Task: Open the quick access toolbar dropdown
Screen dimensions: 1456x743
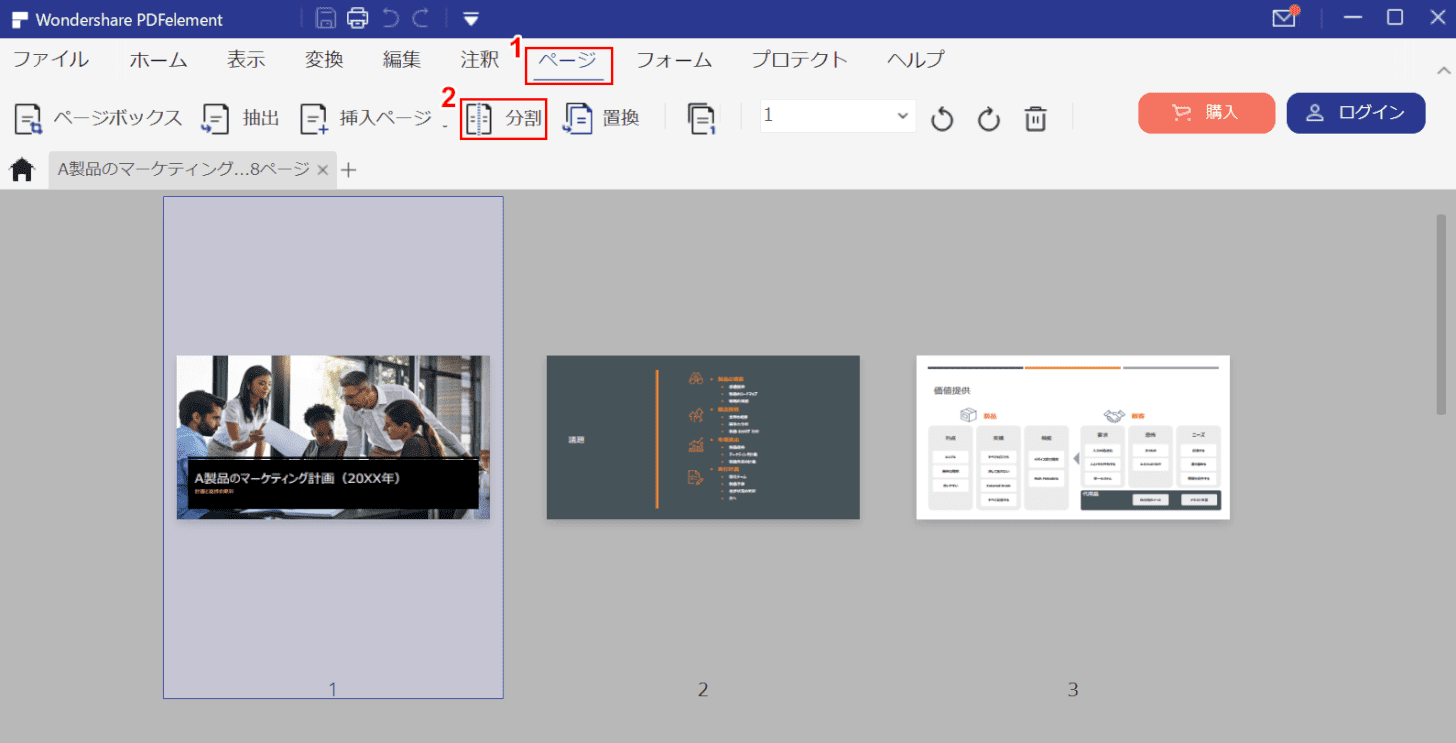Action: point(471,19)
